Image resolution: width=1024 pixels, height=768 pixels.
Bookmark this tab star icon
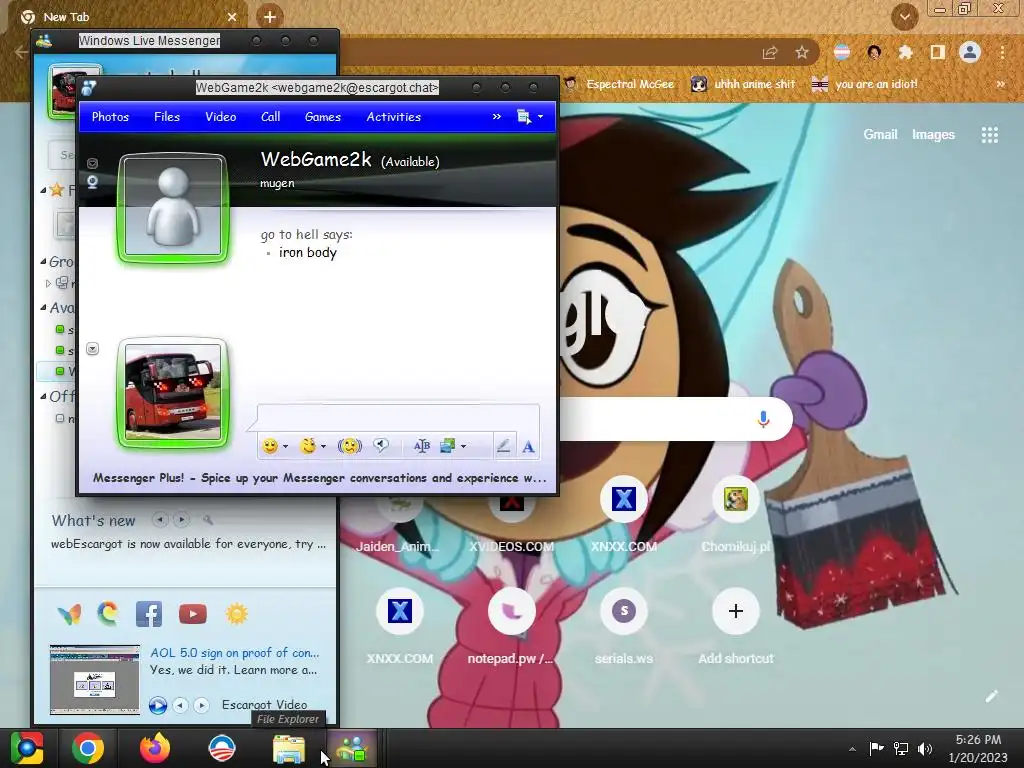click(802, 52)
